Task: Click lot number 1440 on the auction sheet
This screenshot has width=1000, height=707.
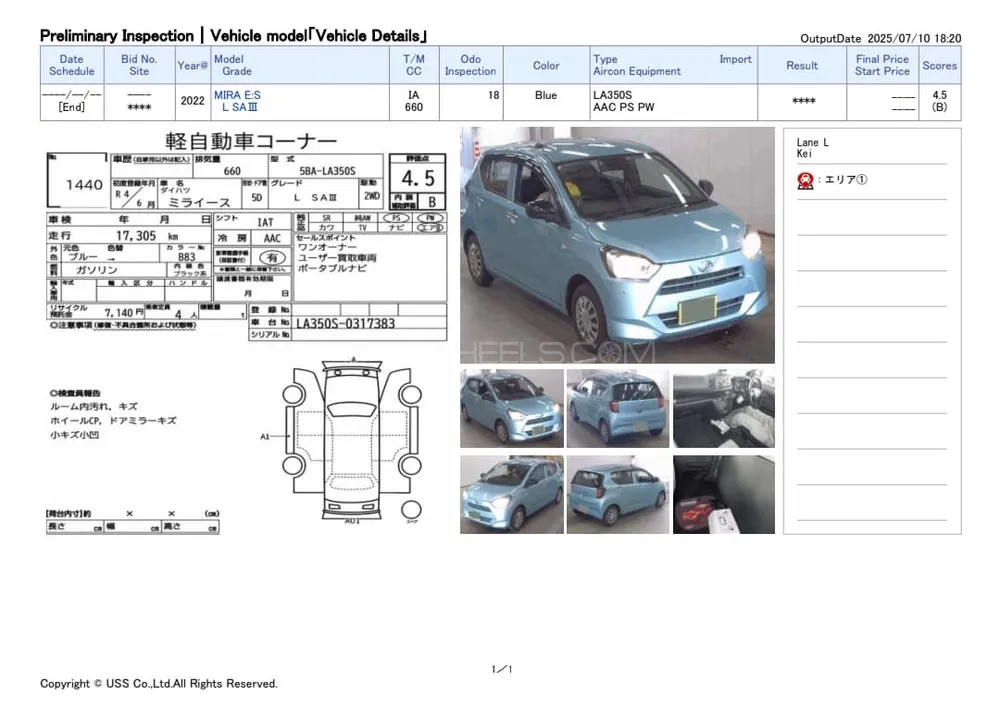Action: (84, 185)
